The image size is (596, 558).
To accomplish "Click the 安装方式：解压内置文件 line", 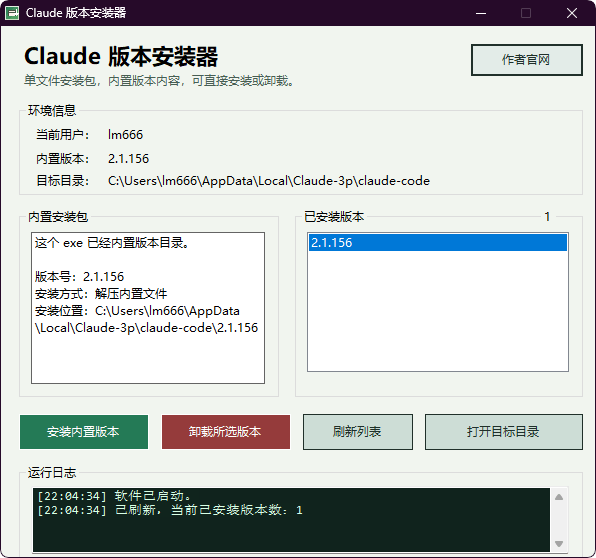I will pos(101,294).
